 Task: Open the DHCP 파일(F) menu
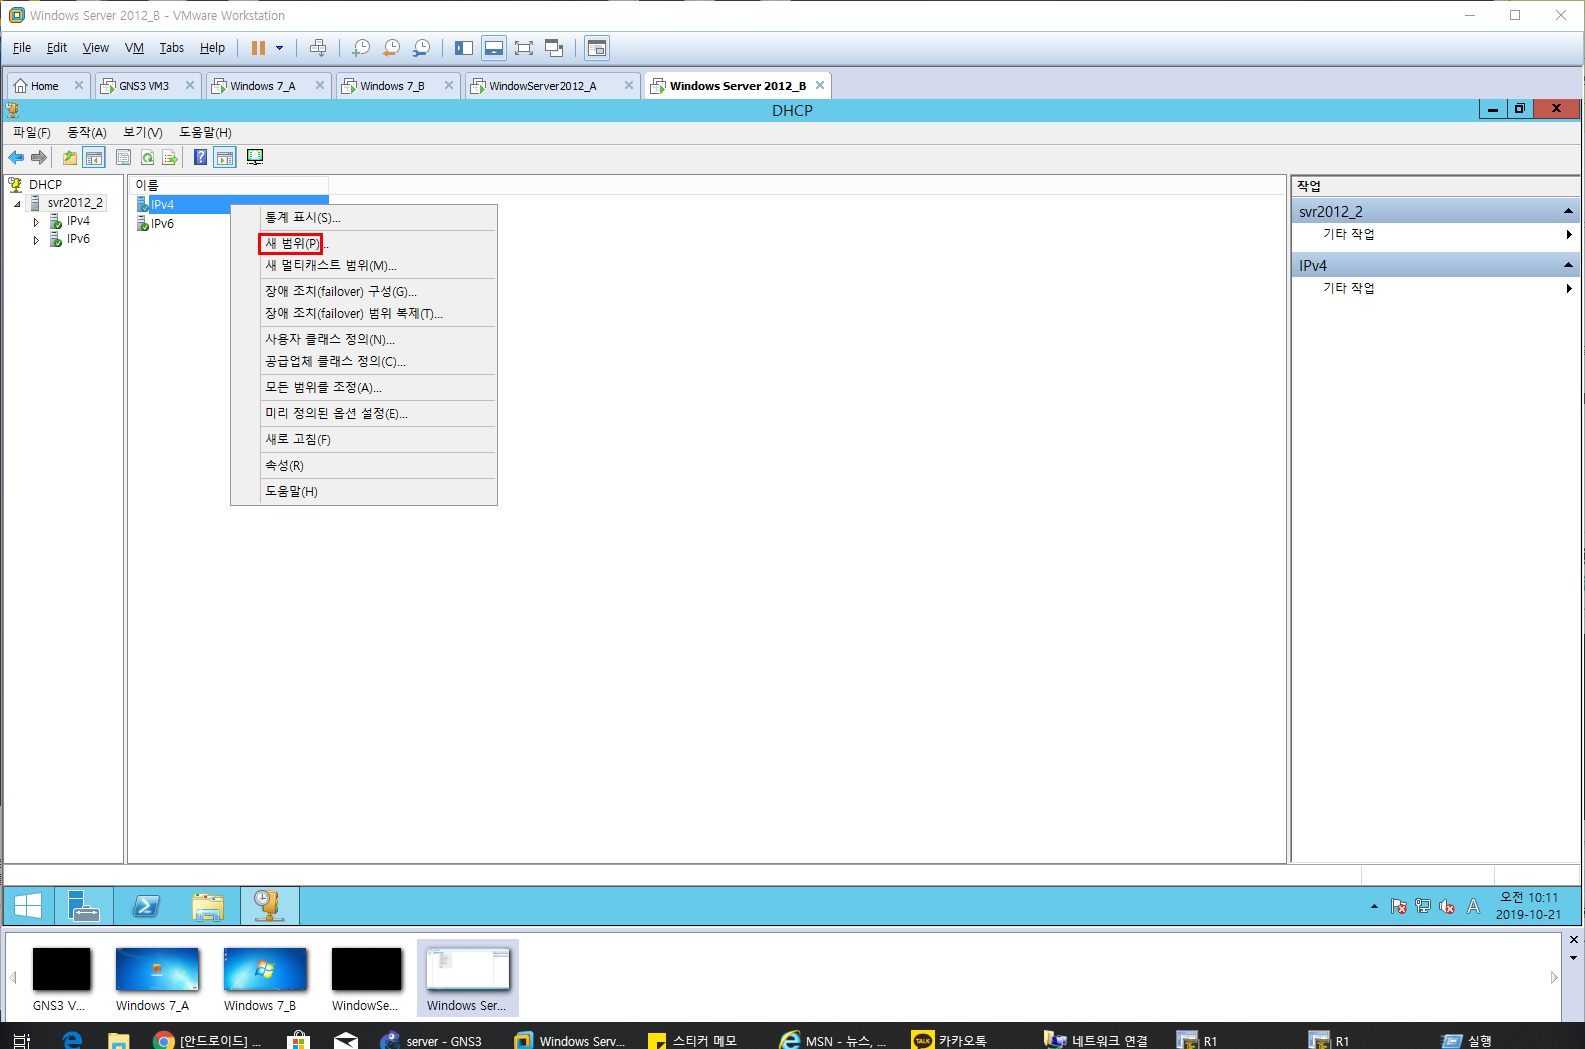point(32,132)
